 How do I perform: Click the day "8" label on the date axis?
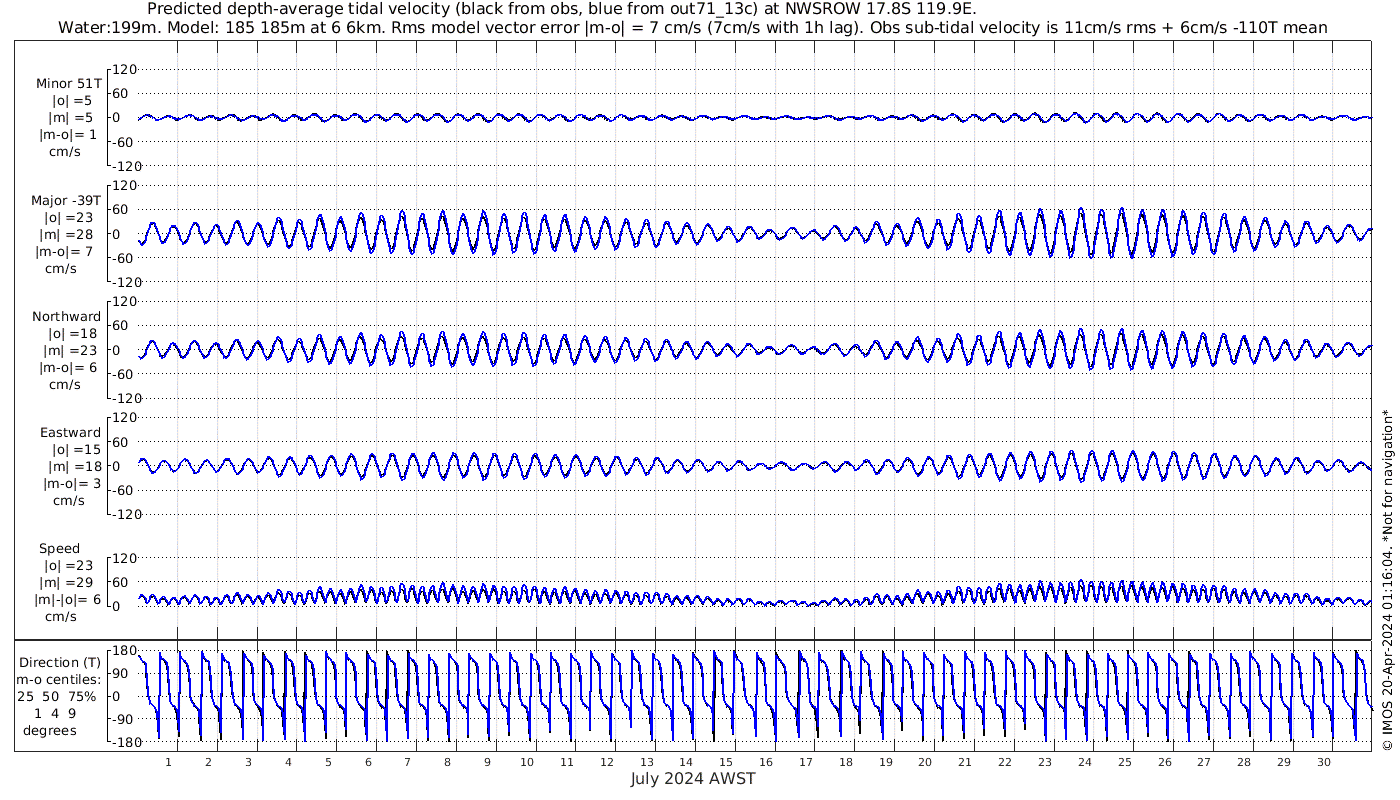(447, 762)
